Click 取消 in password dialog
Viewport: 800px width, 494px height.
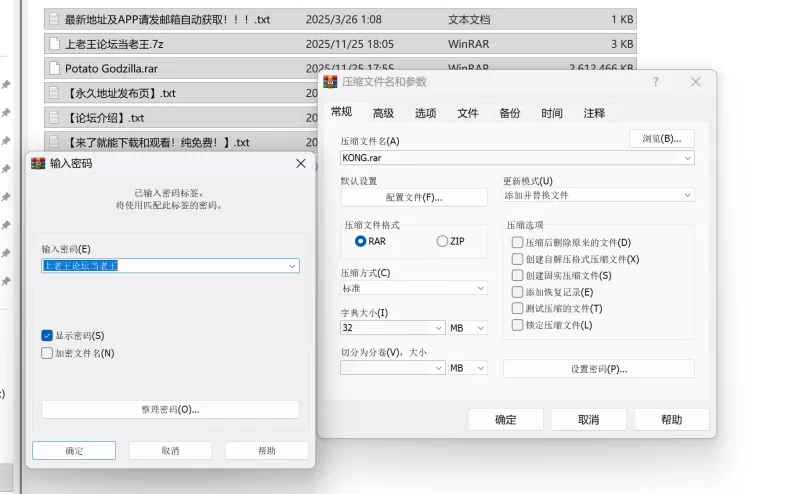click(170, 451)
